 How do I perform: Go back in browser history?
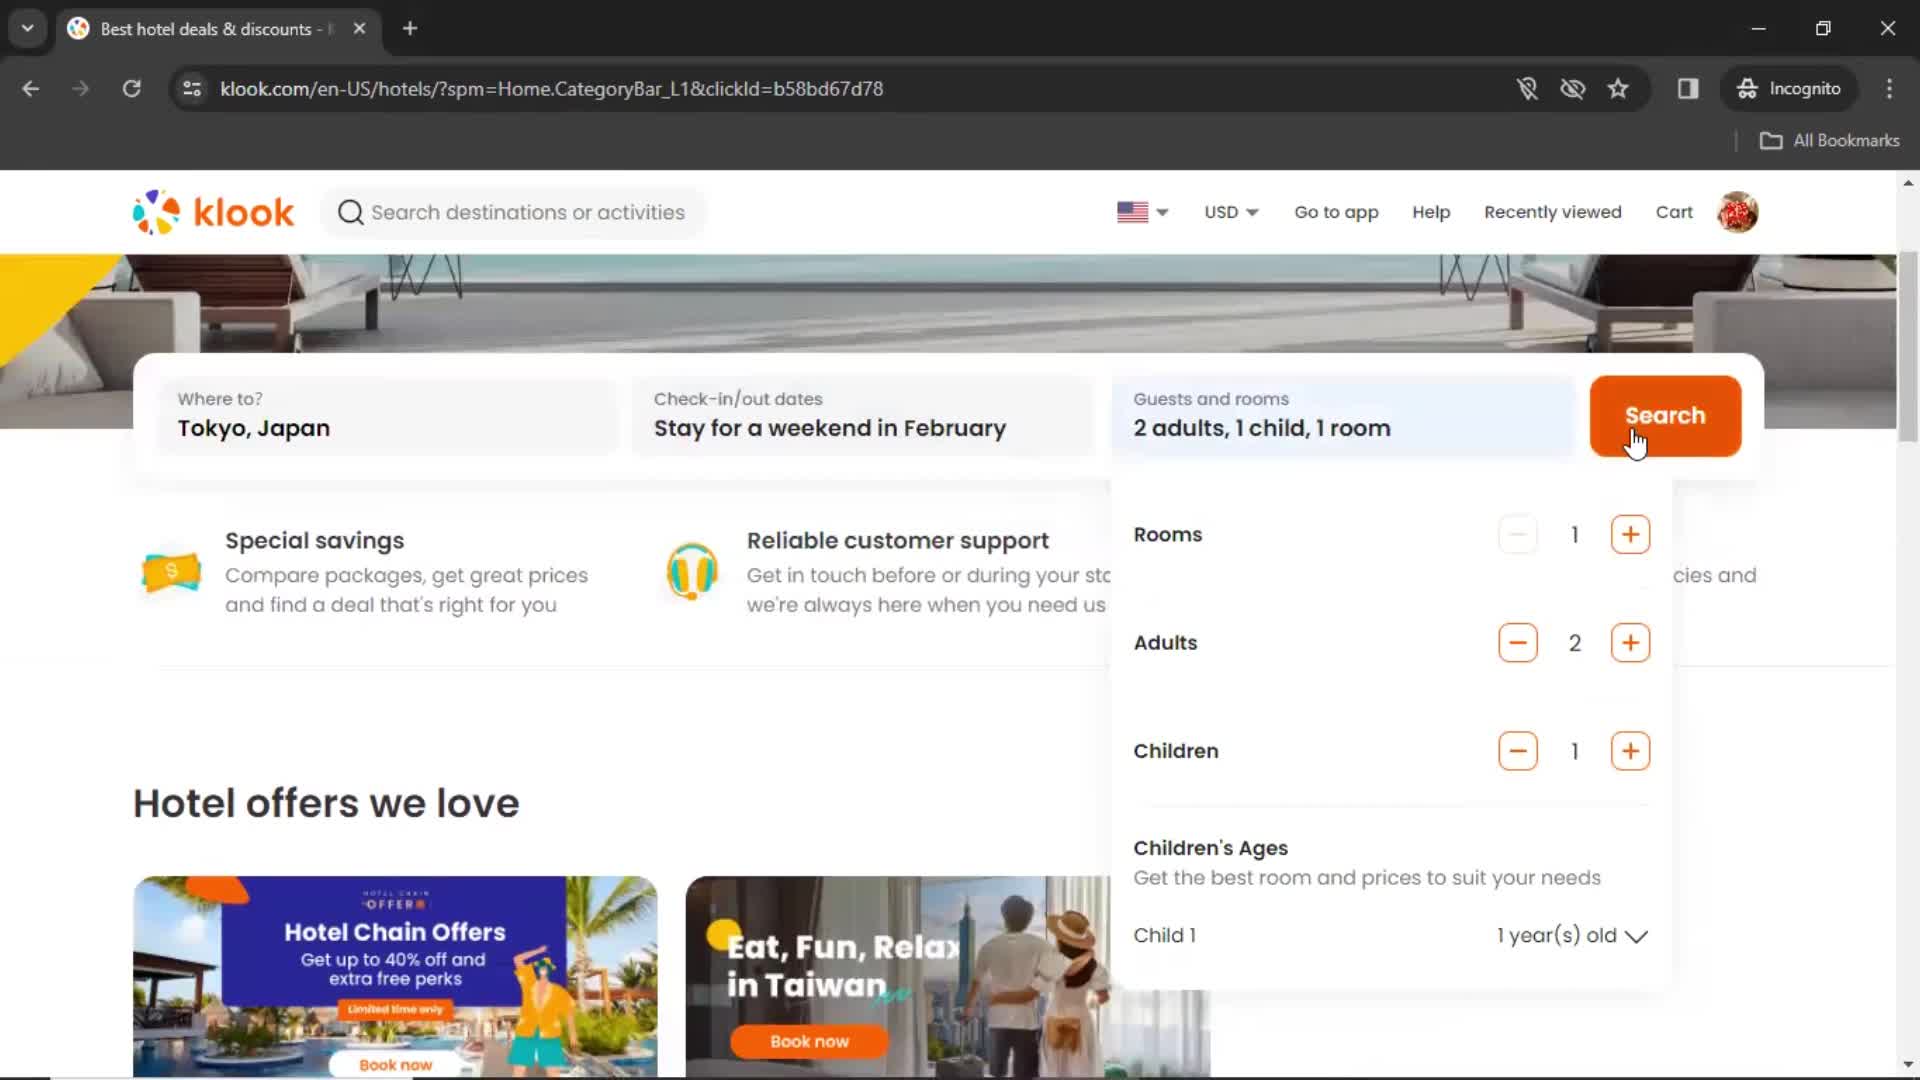(30, 88)
